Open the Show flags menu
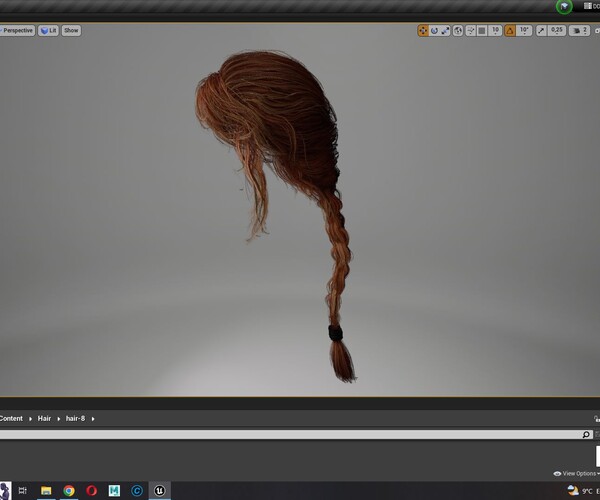 71,31
